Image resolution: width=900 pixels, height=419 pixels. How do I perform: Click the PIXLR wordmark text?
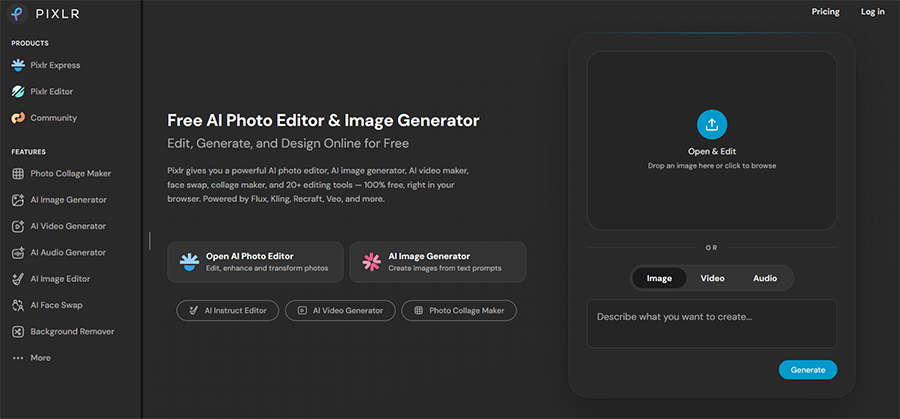point(57,14)
